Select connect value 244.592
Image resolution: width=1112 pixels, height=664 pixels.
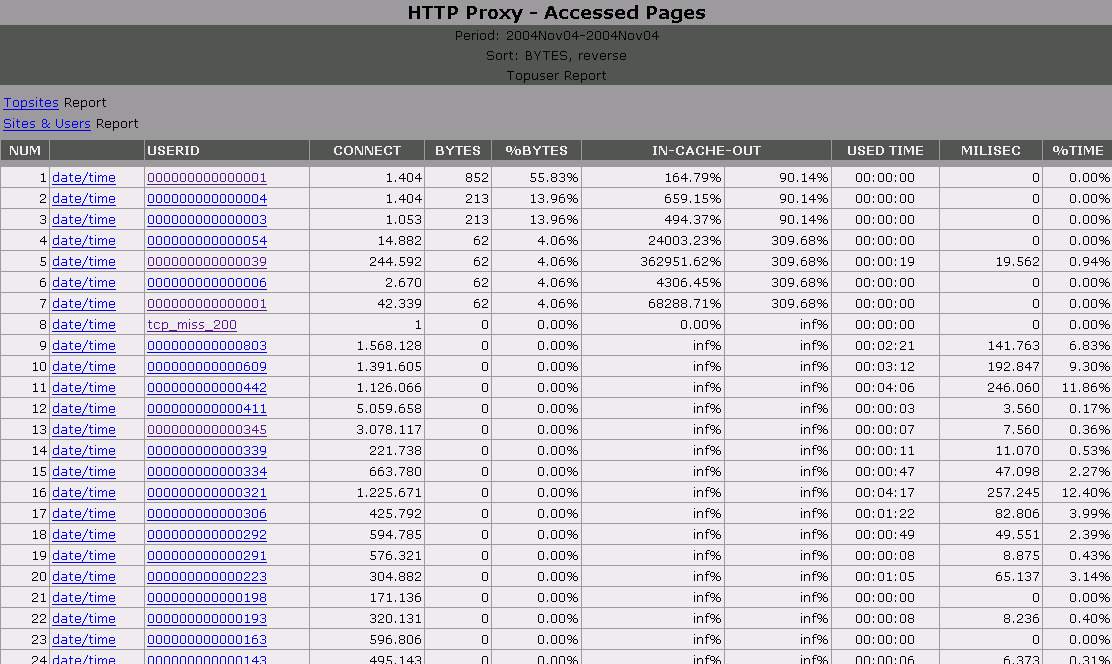coord(367,262)
